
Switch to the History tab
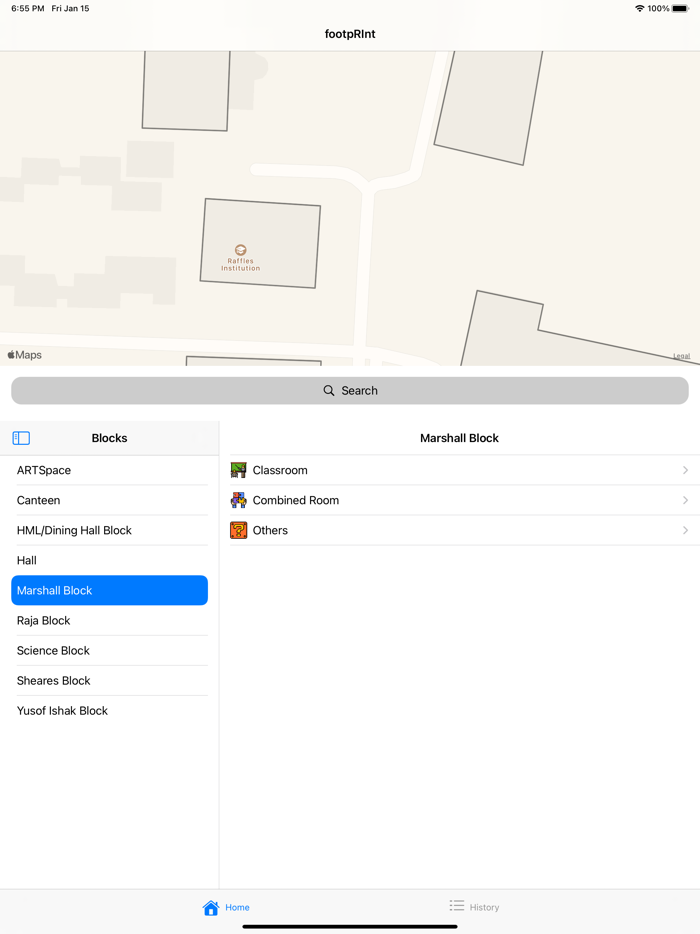pos(475,907)
